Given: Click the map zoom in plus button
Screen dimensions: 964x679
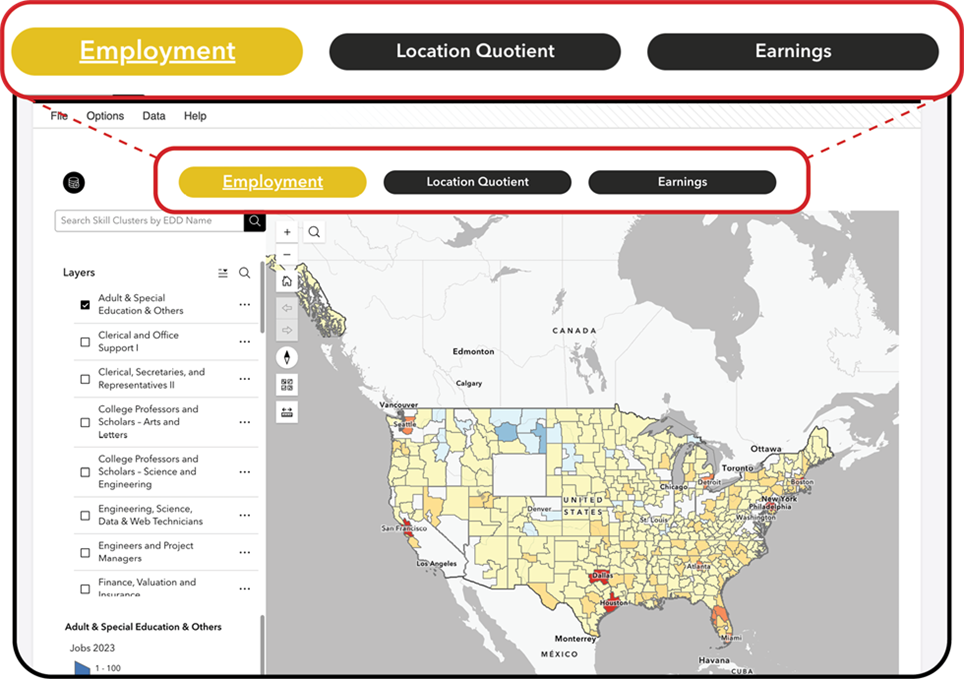Looking at the screenshot, I should pos(287,232).
